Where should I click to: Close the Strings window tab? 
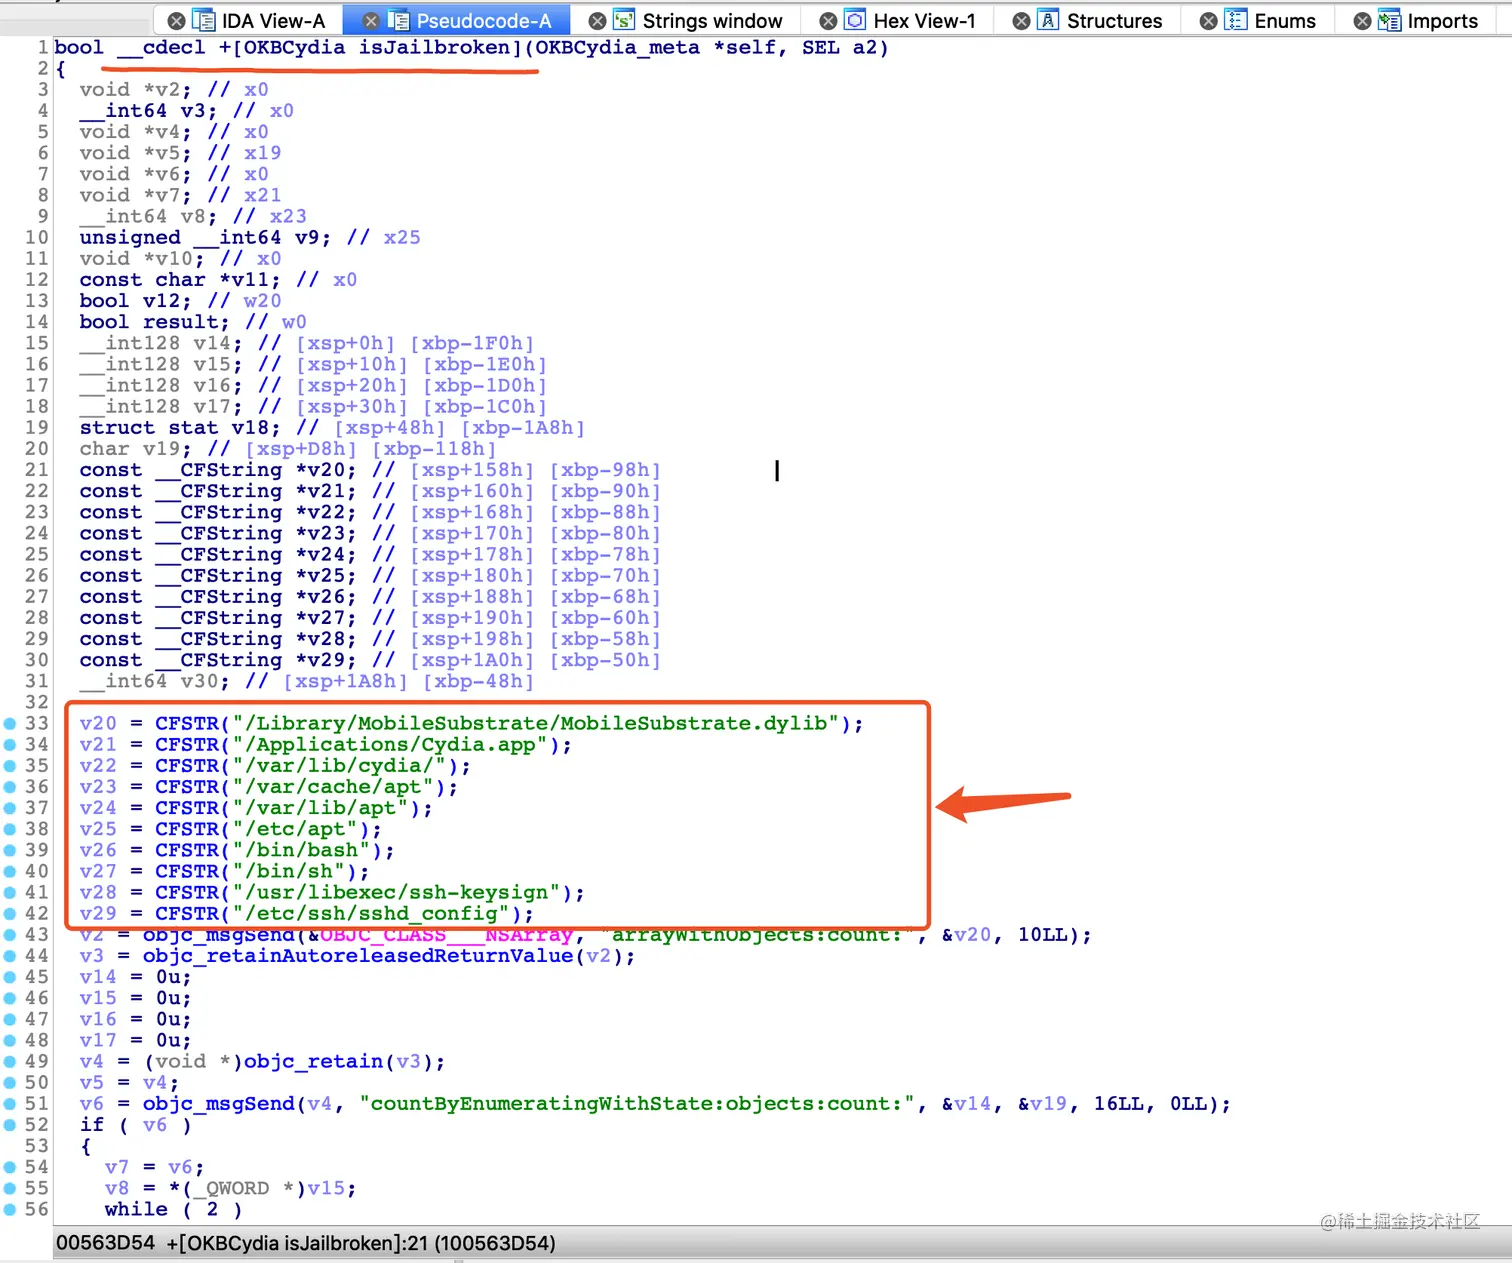pos(597,21)
